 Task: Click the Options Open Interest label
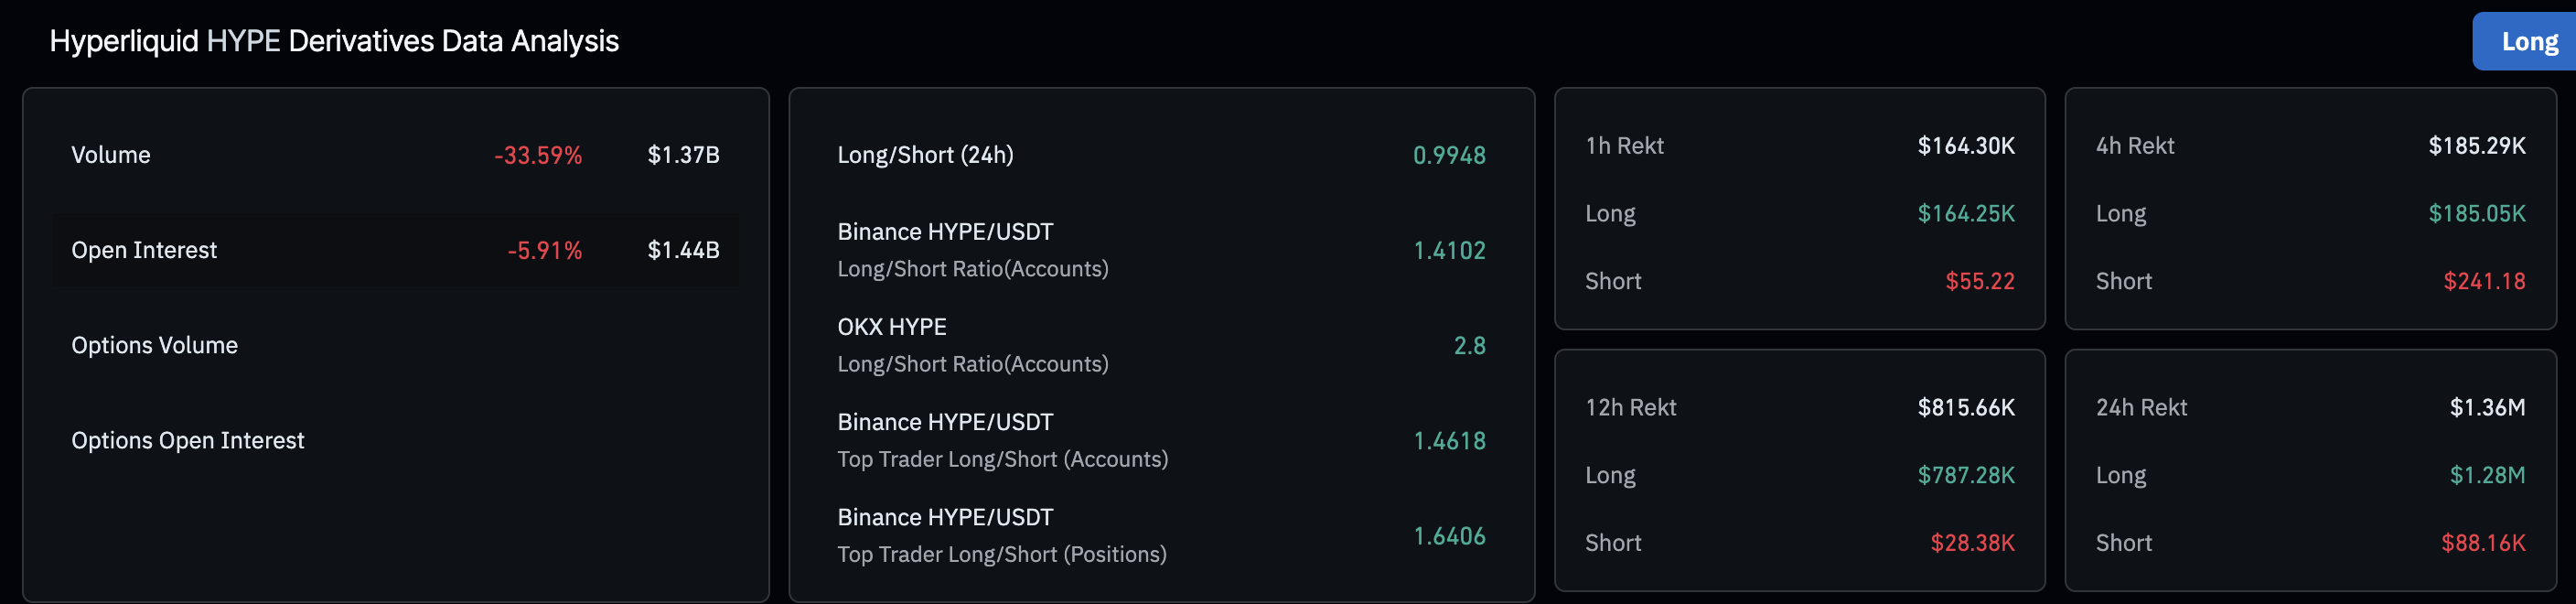click(188, 440)
